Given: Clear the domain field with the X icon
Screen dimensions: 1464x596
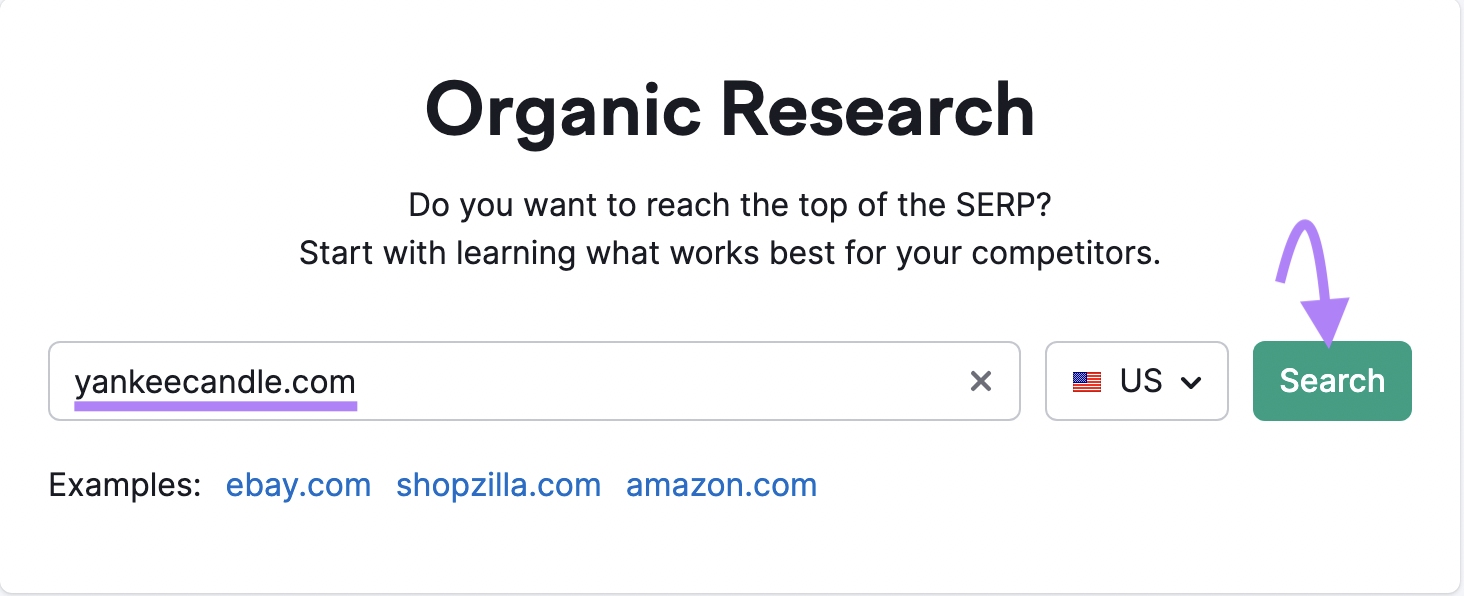Looking at the screenshot, I should point(981,381).
